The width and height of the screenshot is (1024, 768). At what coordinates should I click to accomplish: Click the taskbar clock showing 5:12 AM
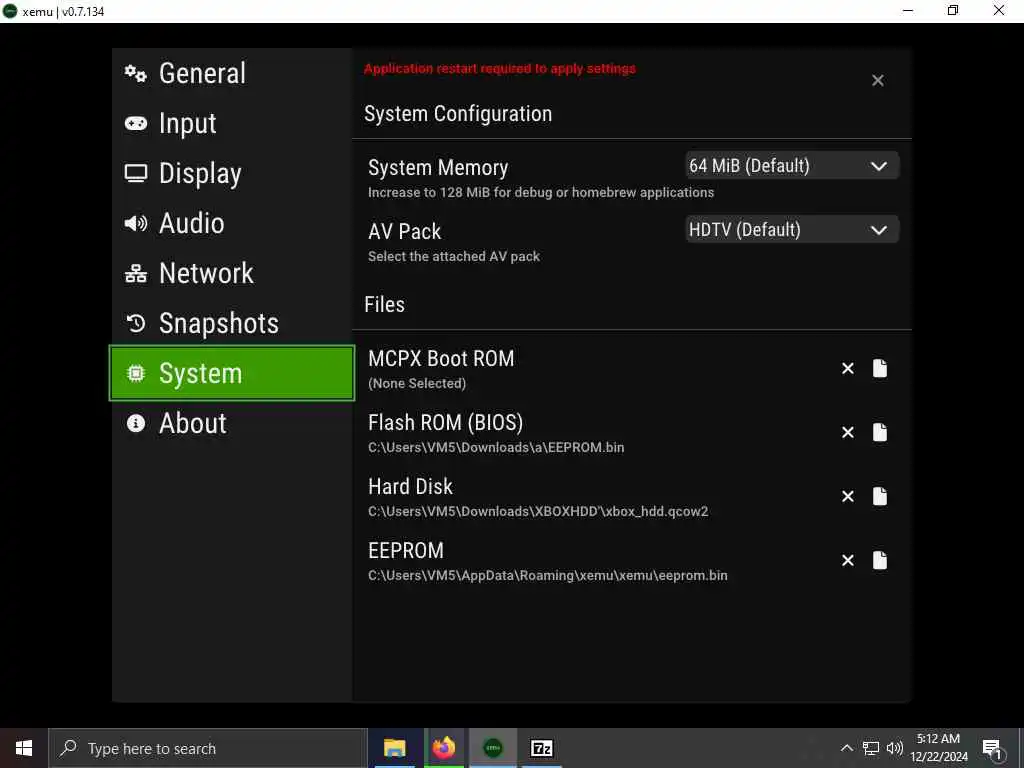[938, 748]
